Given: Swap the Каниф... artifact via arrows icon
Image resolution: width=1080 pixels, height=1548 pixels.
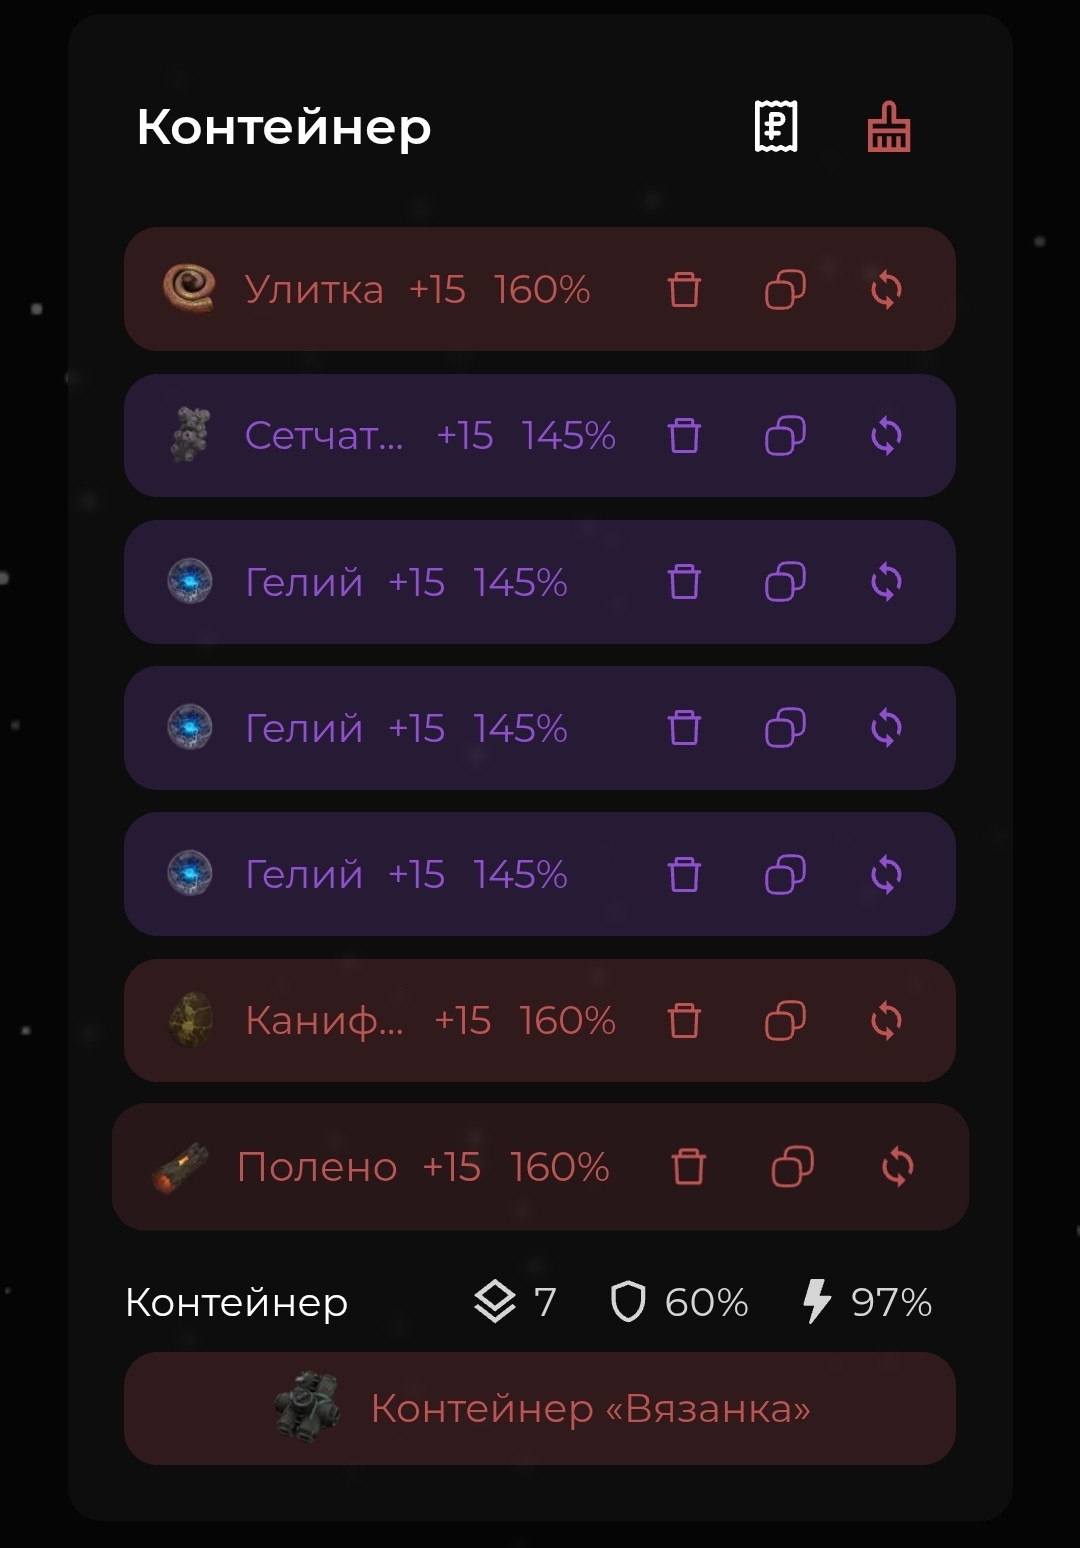Looking at the screenshot, I should (x=886, y=1021).
